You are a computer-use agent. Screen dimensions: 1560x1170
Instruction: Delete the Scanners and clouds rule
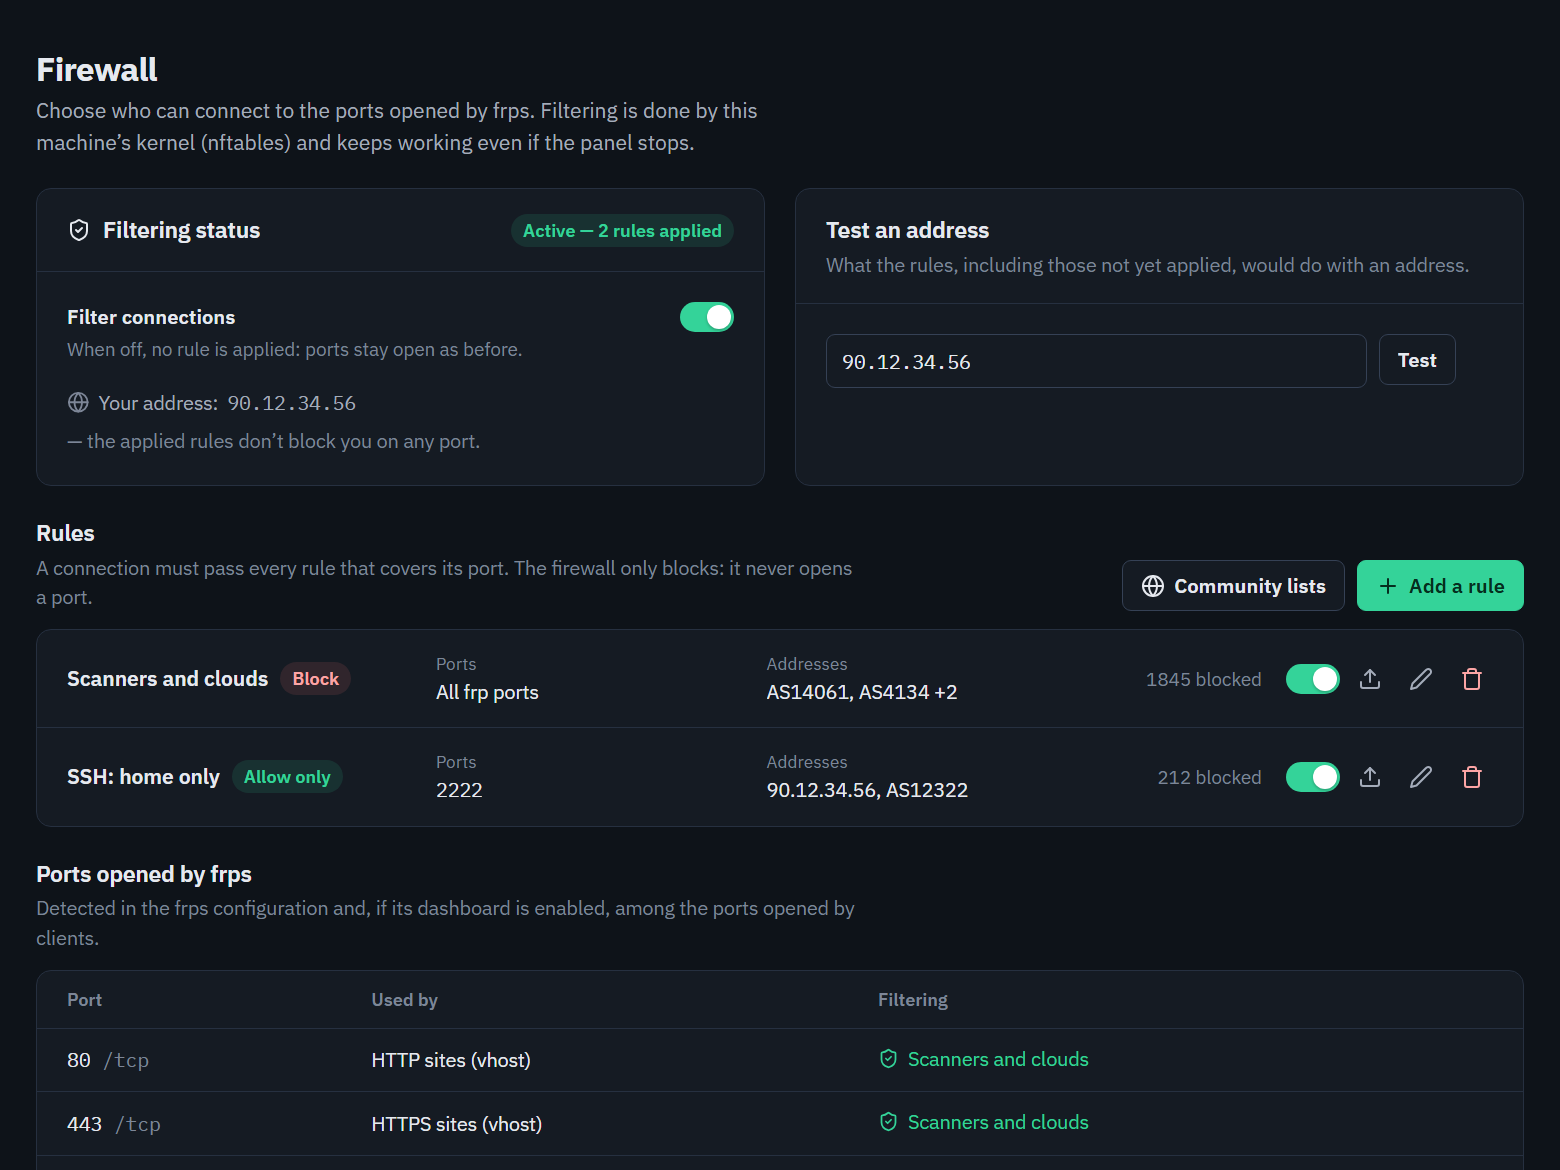coord(1472,679)
